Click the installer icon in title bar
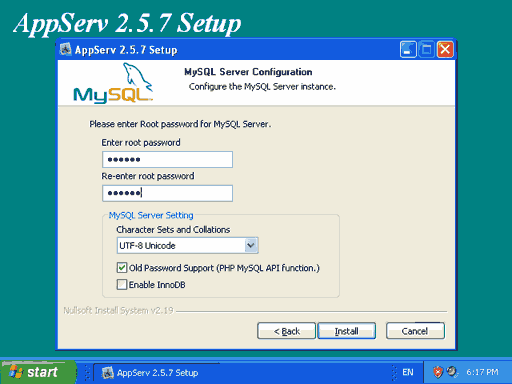The width and height of the screenshot is (512, 384). [x=65, y=49]
